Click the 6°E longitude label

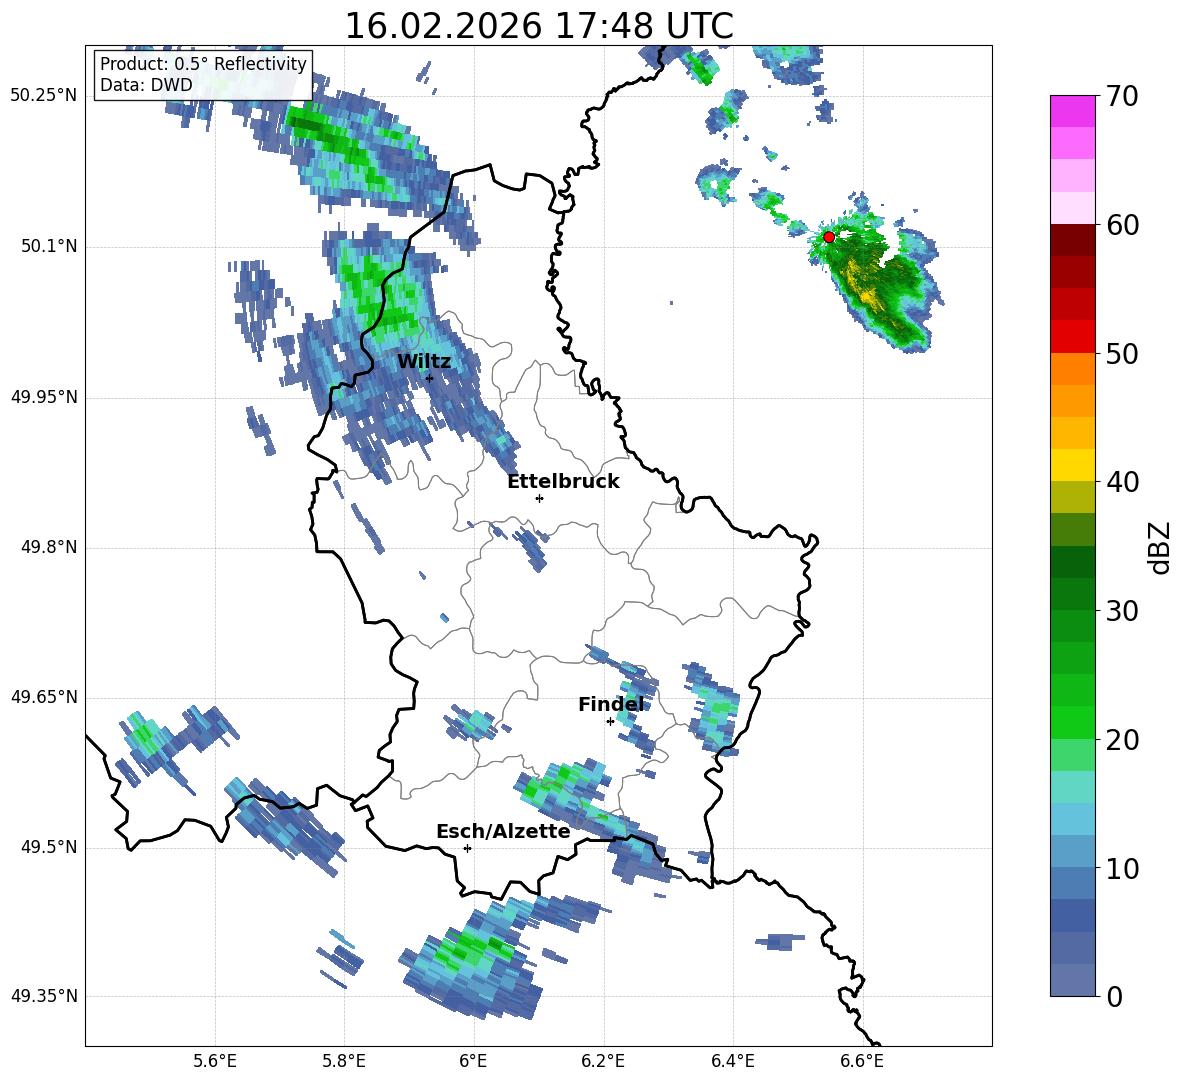click(473, 1061)
